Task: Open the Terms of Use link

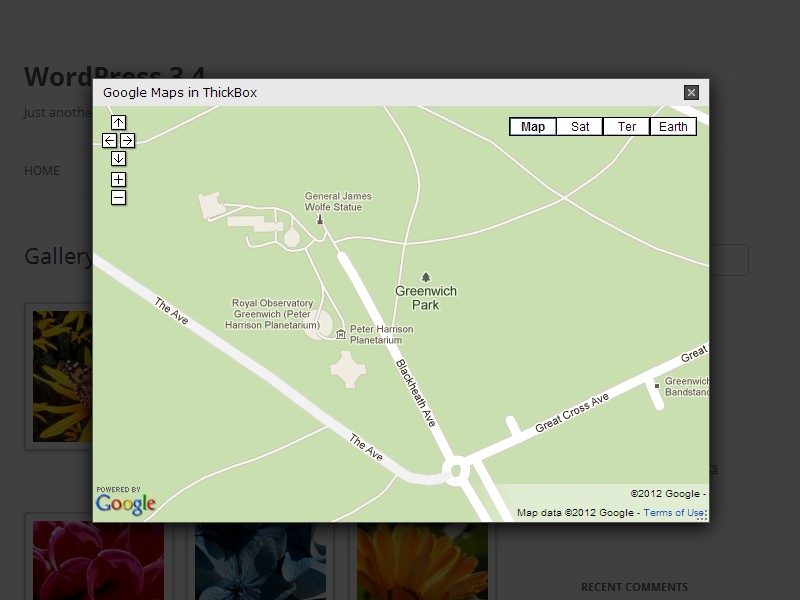Action: 673,513
